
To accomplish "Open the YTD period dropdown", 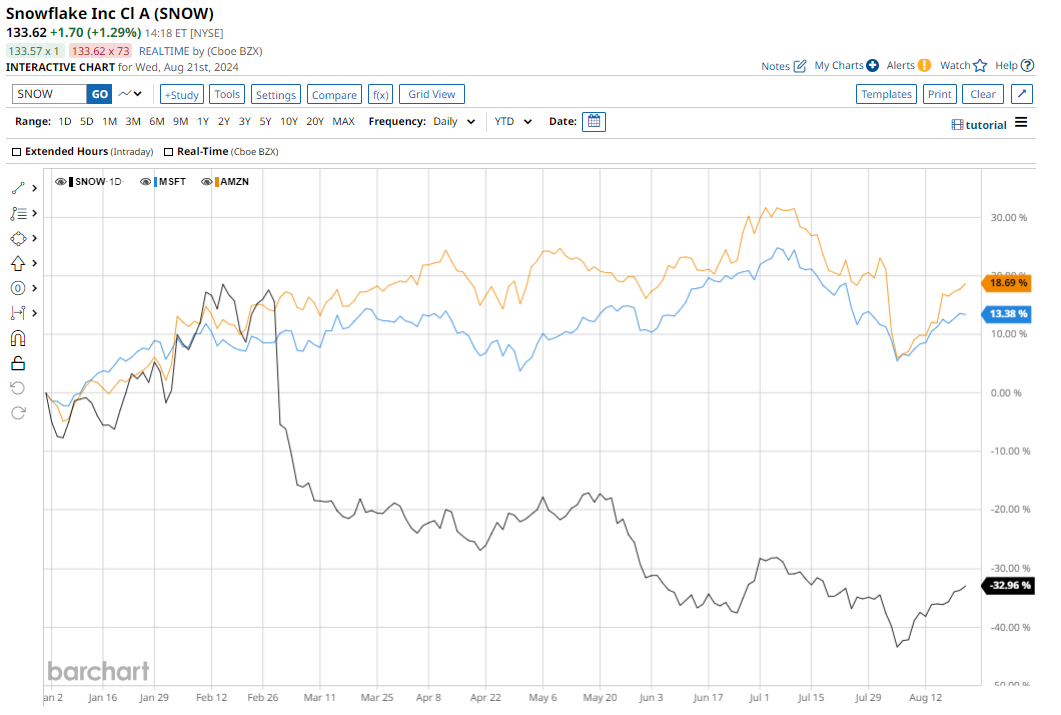I will [x=513, y=122].
